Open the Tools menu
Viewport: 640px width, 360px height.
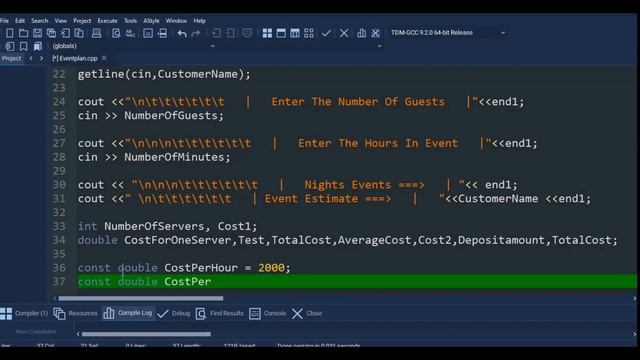point(130,21)
